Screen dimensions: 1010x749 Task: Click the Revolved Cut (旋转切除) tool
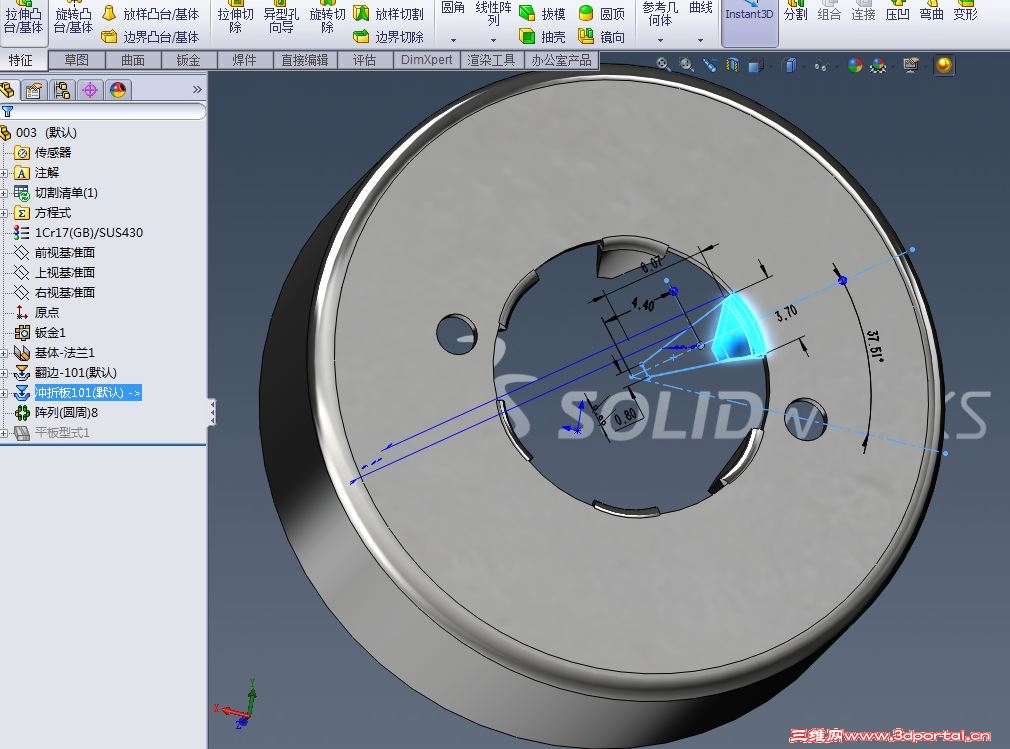point(327,19)
